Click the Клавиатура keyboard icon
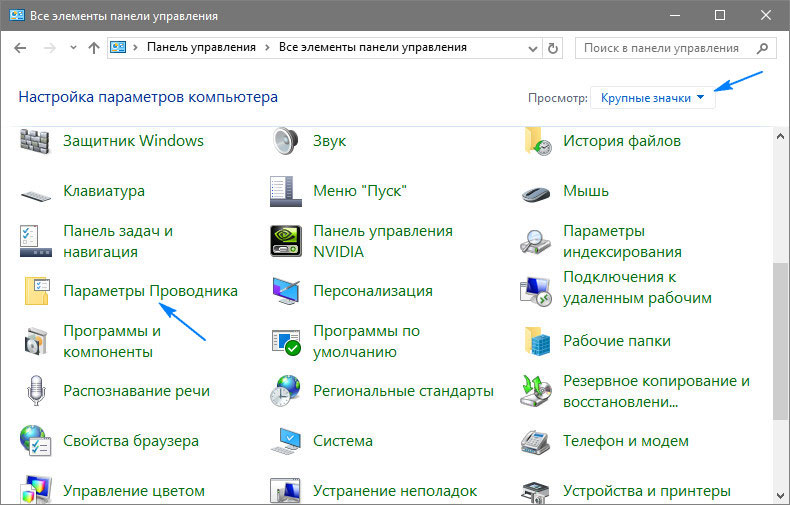790x505 pixels. click(x=36, y=191)
